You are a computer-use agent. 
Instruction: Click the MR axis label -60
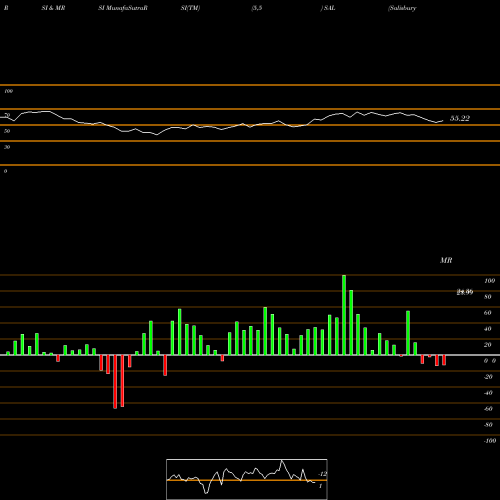(x=488, y=409)
